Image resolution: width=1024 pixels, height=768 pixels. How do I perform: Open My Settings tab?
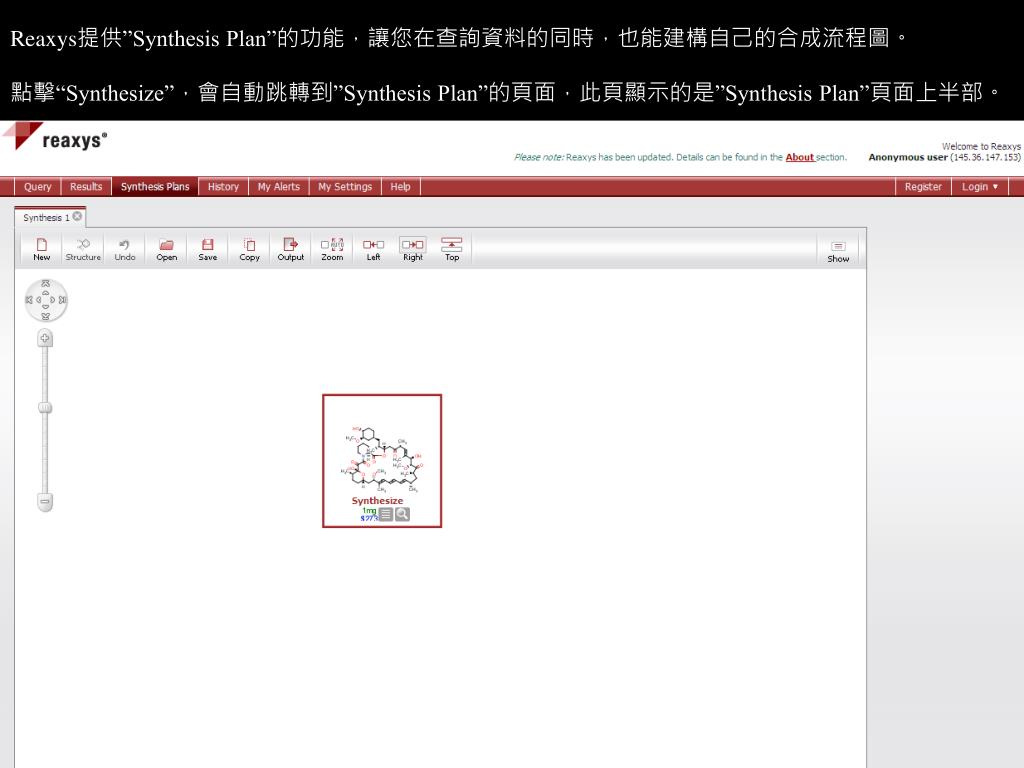(345, 186)
